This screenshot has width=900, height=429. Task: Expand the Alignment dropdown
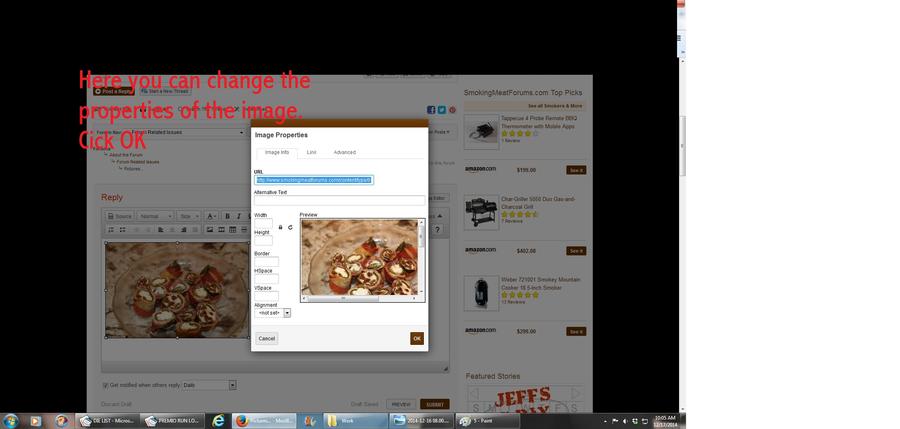(x=287, y=313)
